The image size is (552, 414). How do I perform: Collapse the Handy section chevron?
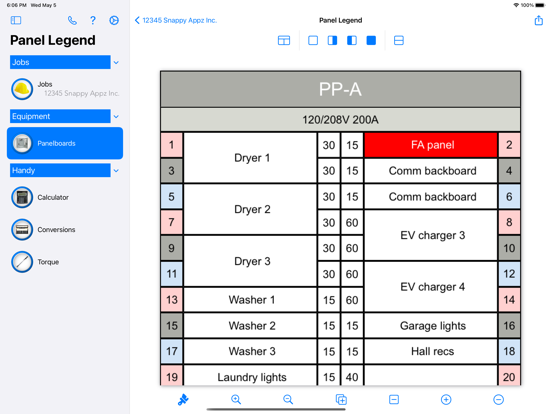point(116,171)
